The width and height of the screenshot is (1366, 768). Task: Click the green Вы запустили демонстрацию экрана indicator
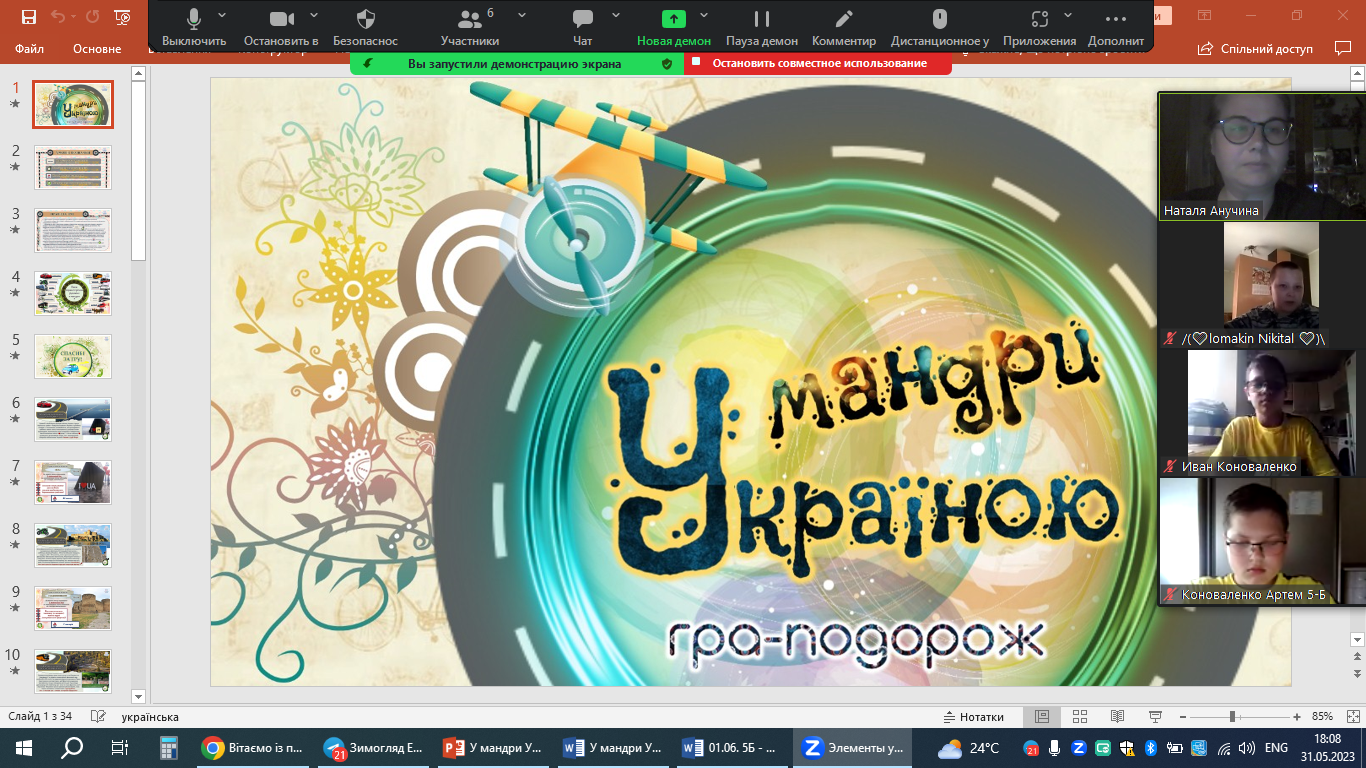517,63
